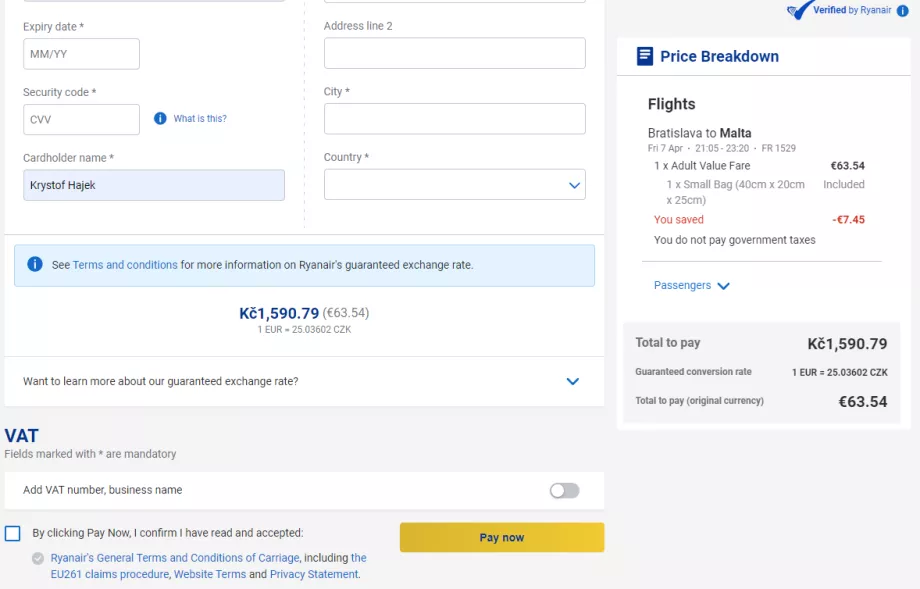Check the Pay Now confirmation checkbox

click(11, 531)
